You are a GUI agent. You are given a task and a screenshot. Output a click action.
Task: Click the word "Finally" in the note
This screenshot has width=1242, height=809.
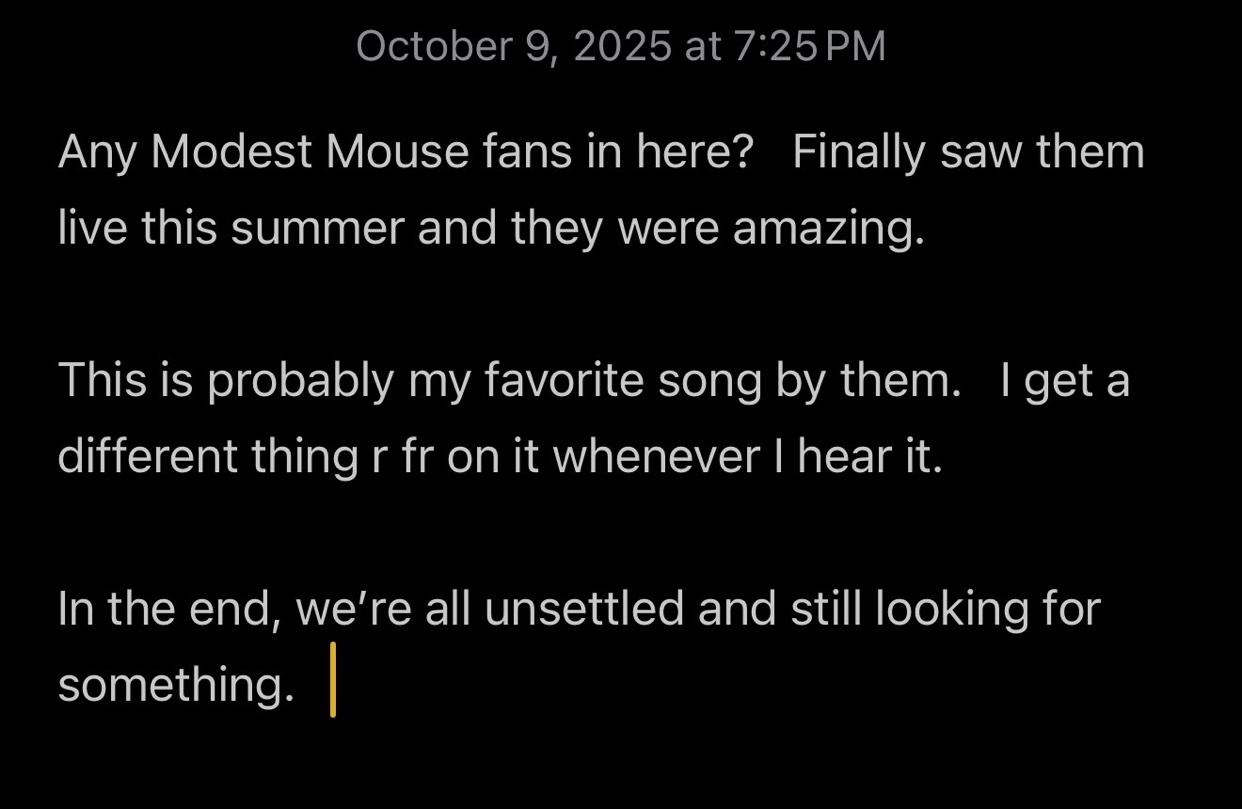click(x=859, y=154)
